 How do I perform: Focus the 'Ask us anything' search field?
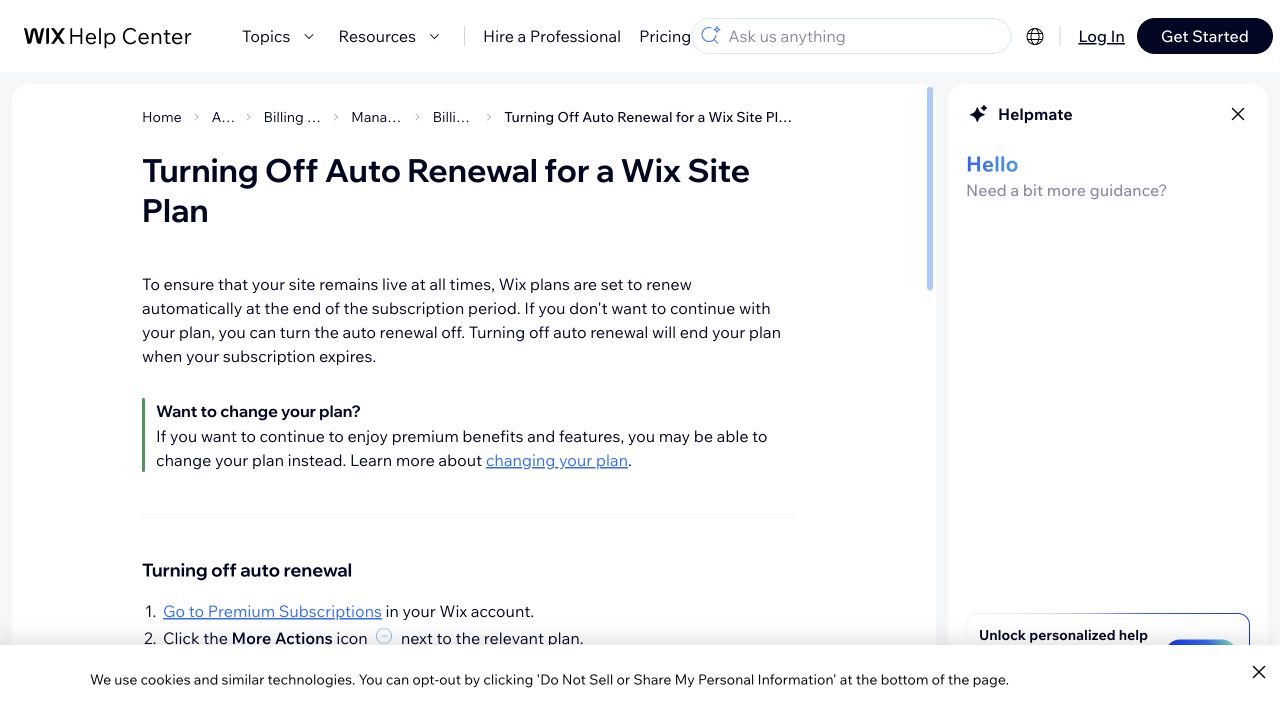[851, 36]
